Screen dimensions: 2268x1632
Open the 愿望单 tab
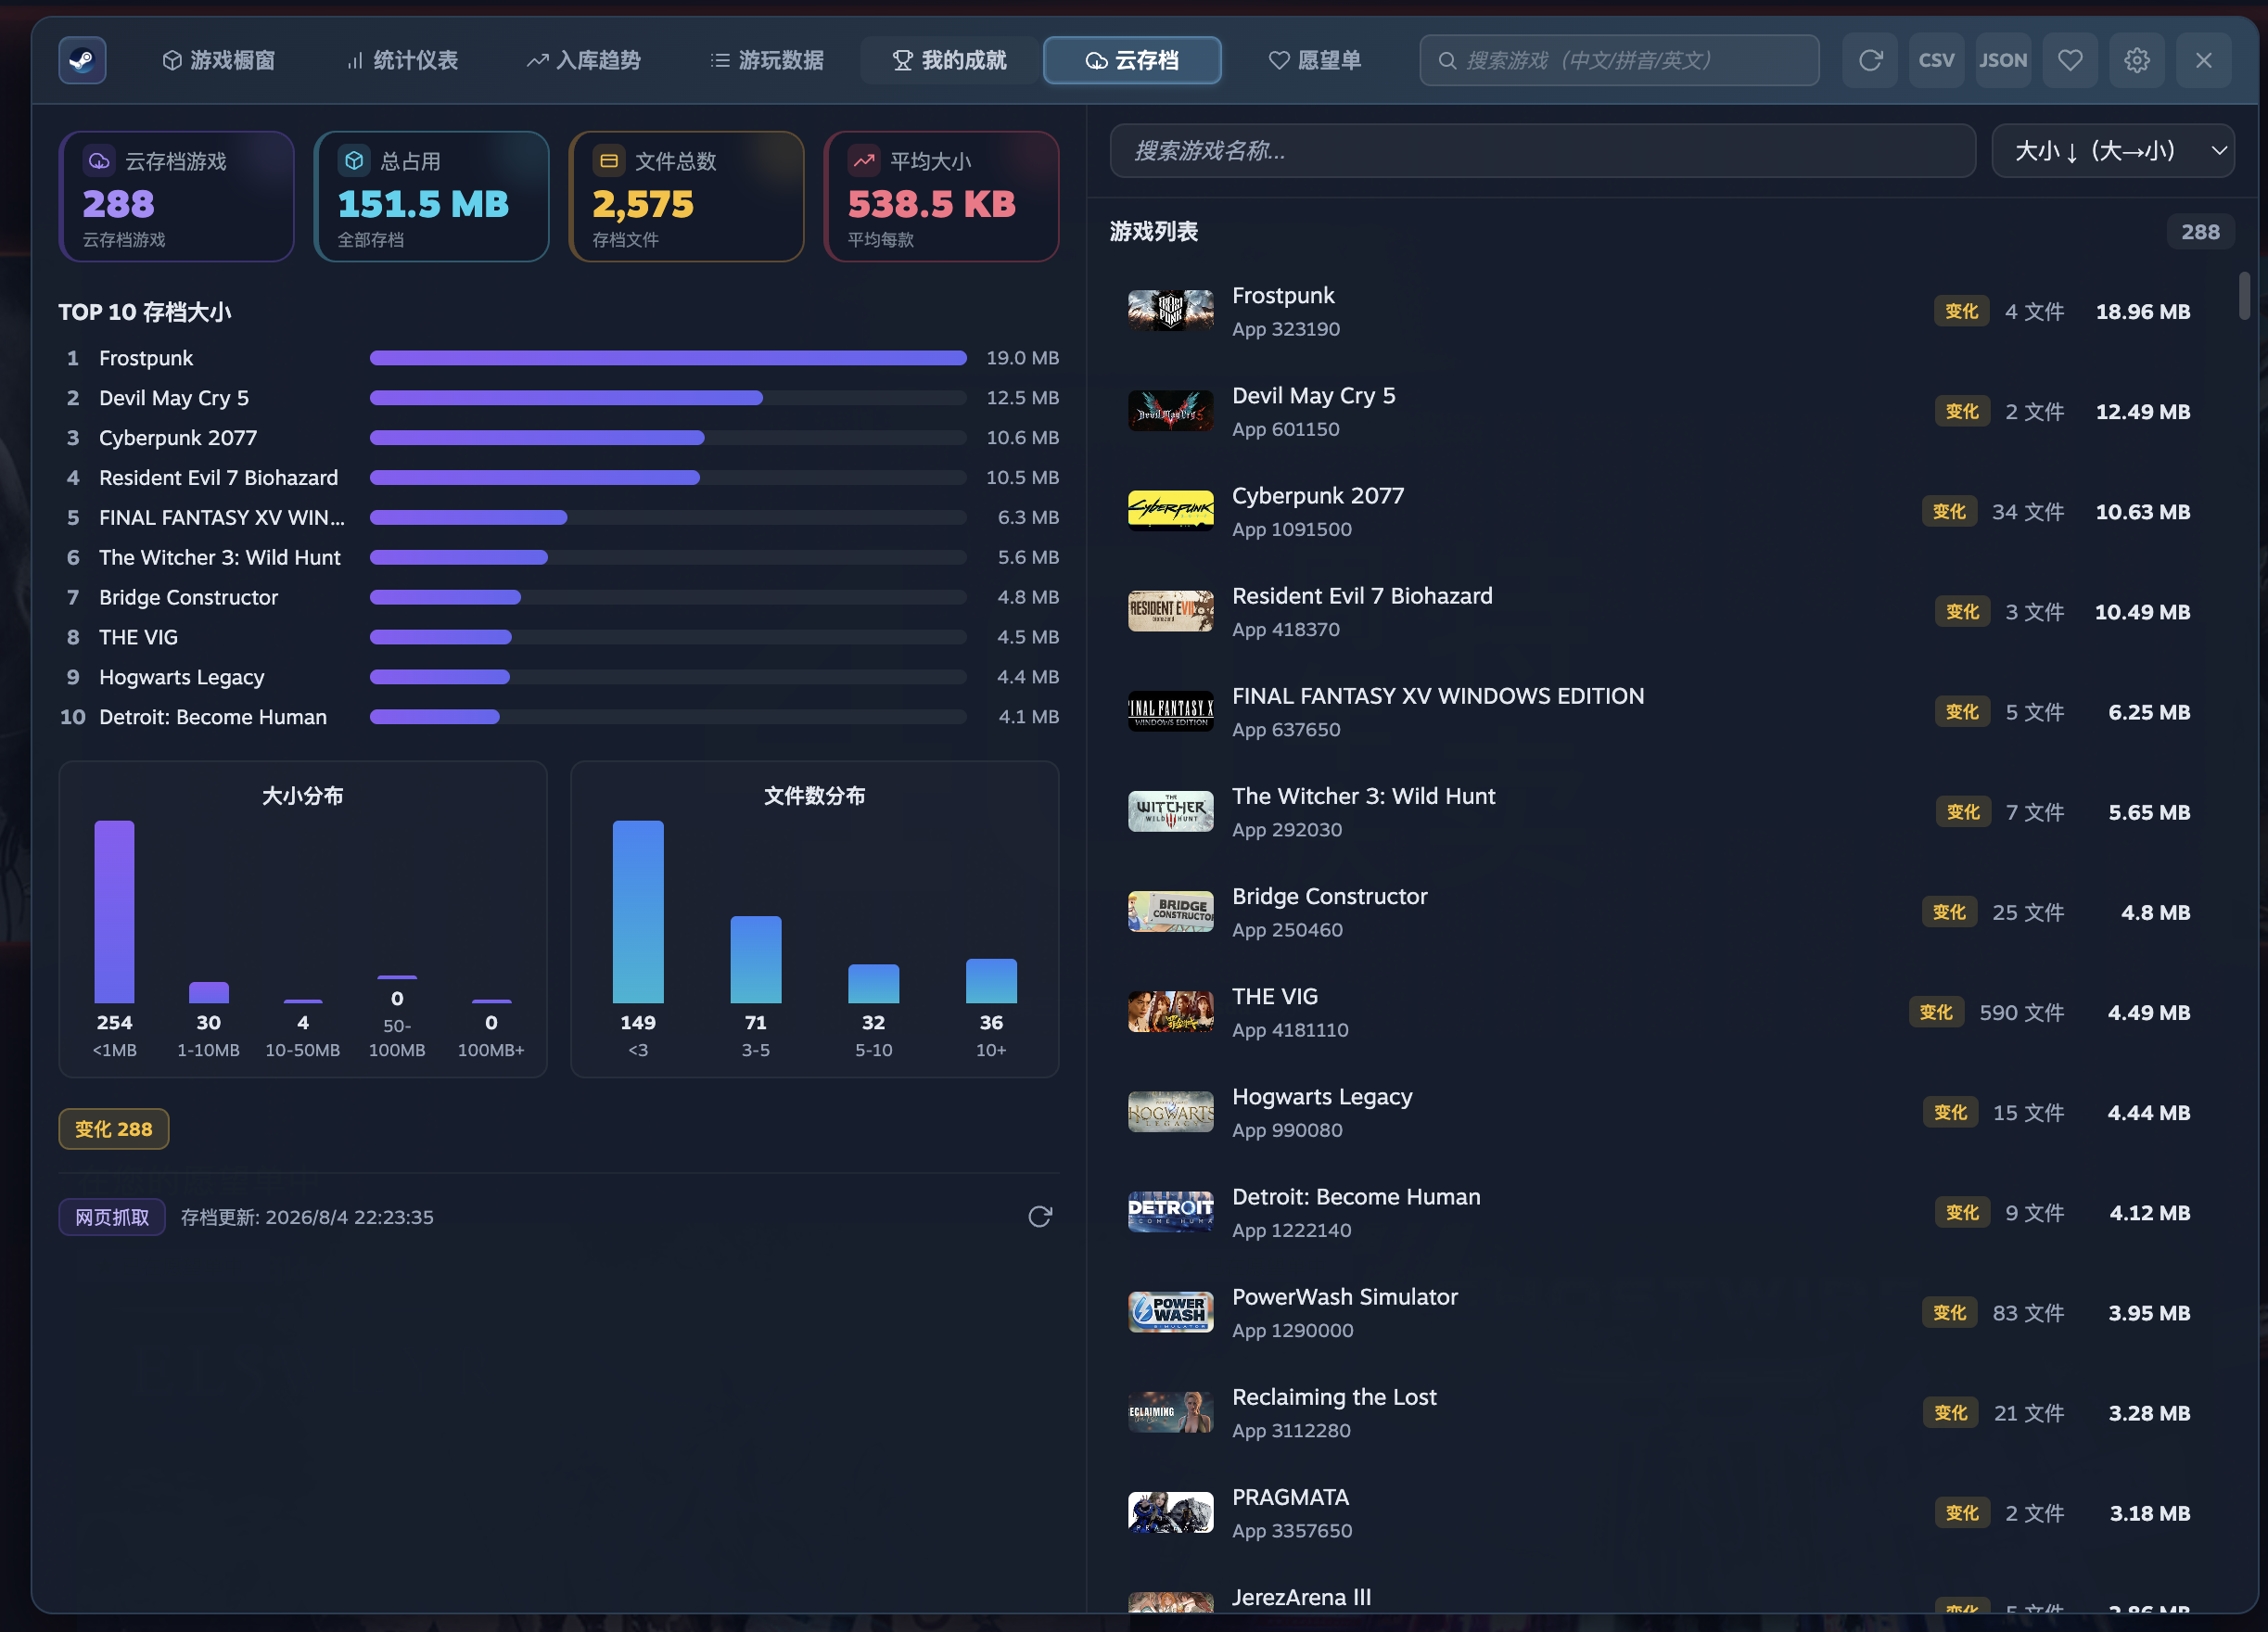[x=1315, y=60]
